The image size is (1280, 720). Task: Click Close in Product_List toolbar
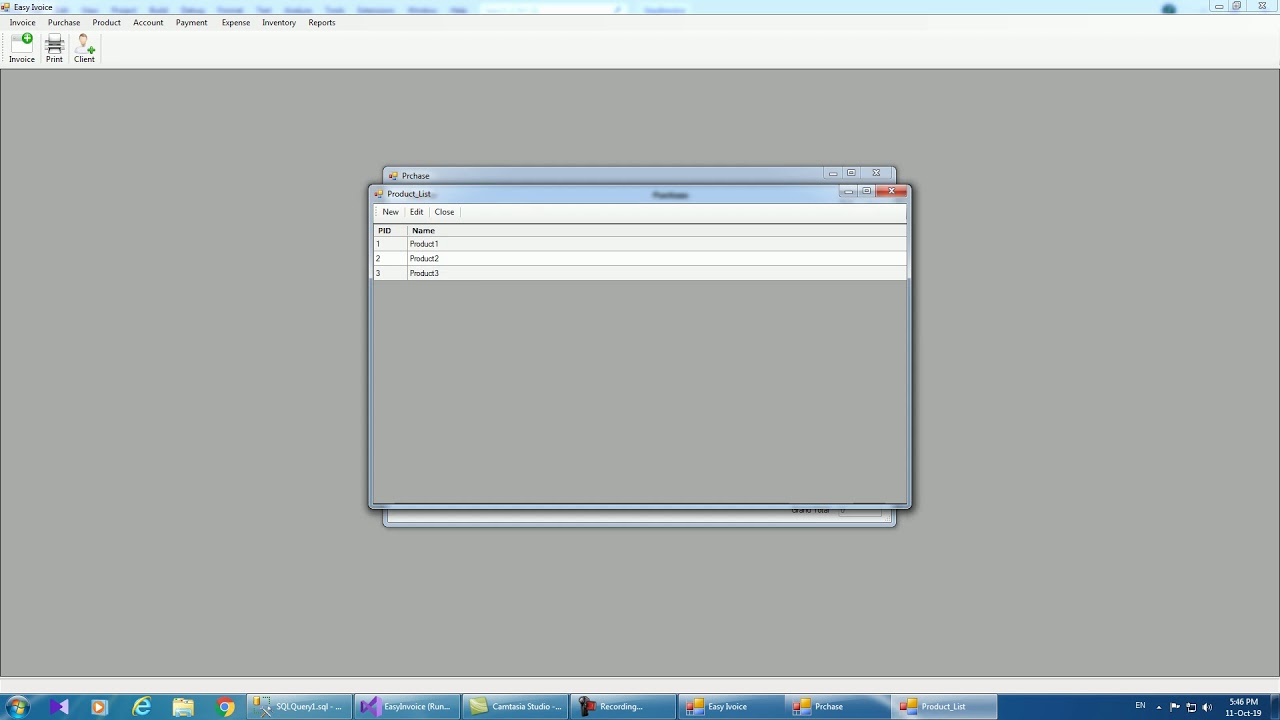click(x=444, y=212)
